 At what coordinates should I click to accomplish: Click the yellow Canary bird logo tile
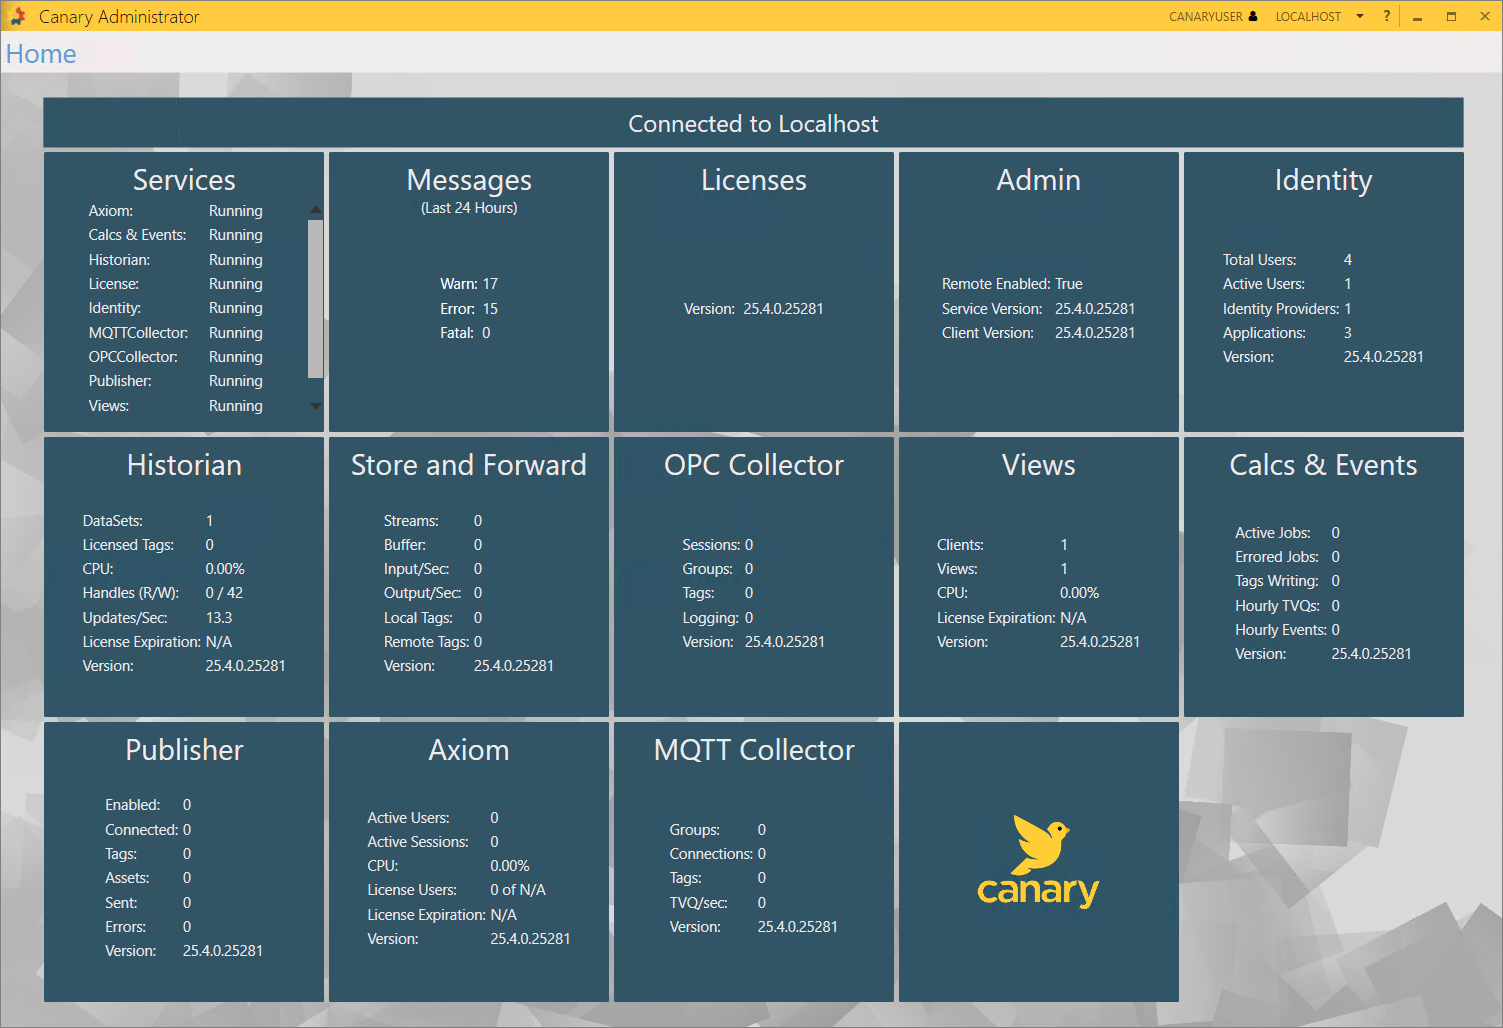(x=1038, y=862)
